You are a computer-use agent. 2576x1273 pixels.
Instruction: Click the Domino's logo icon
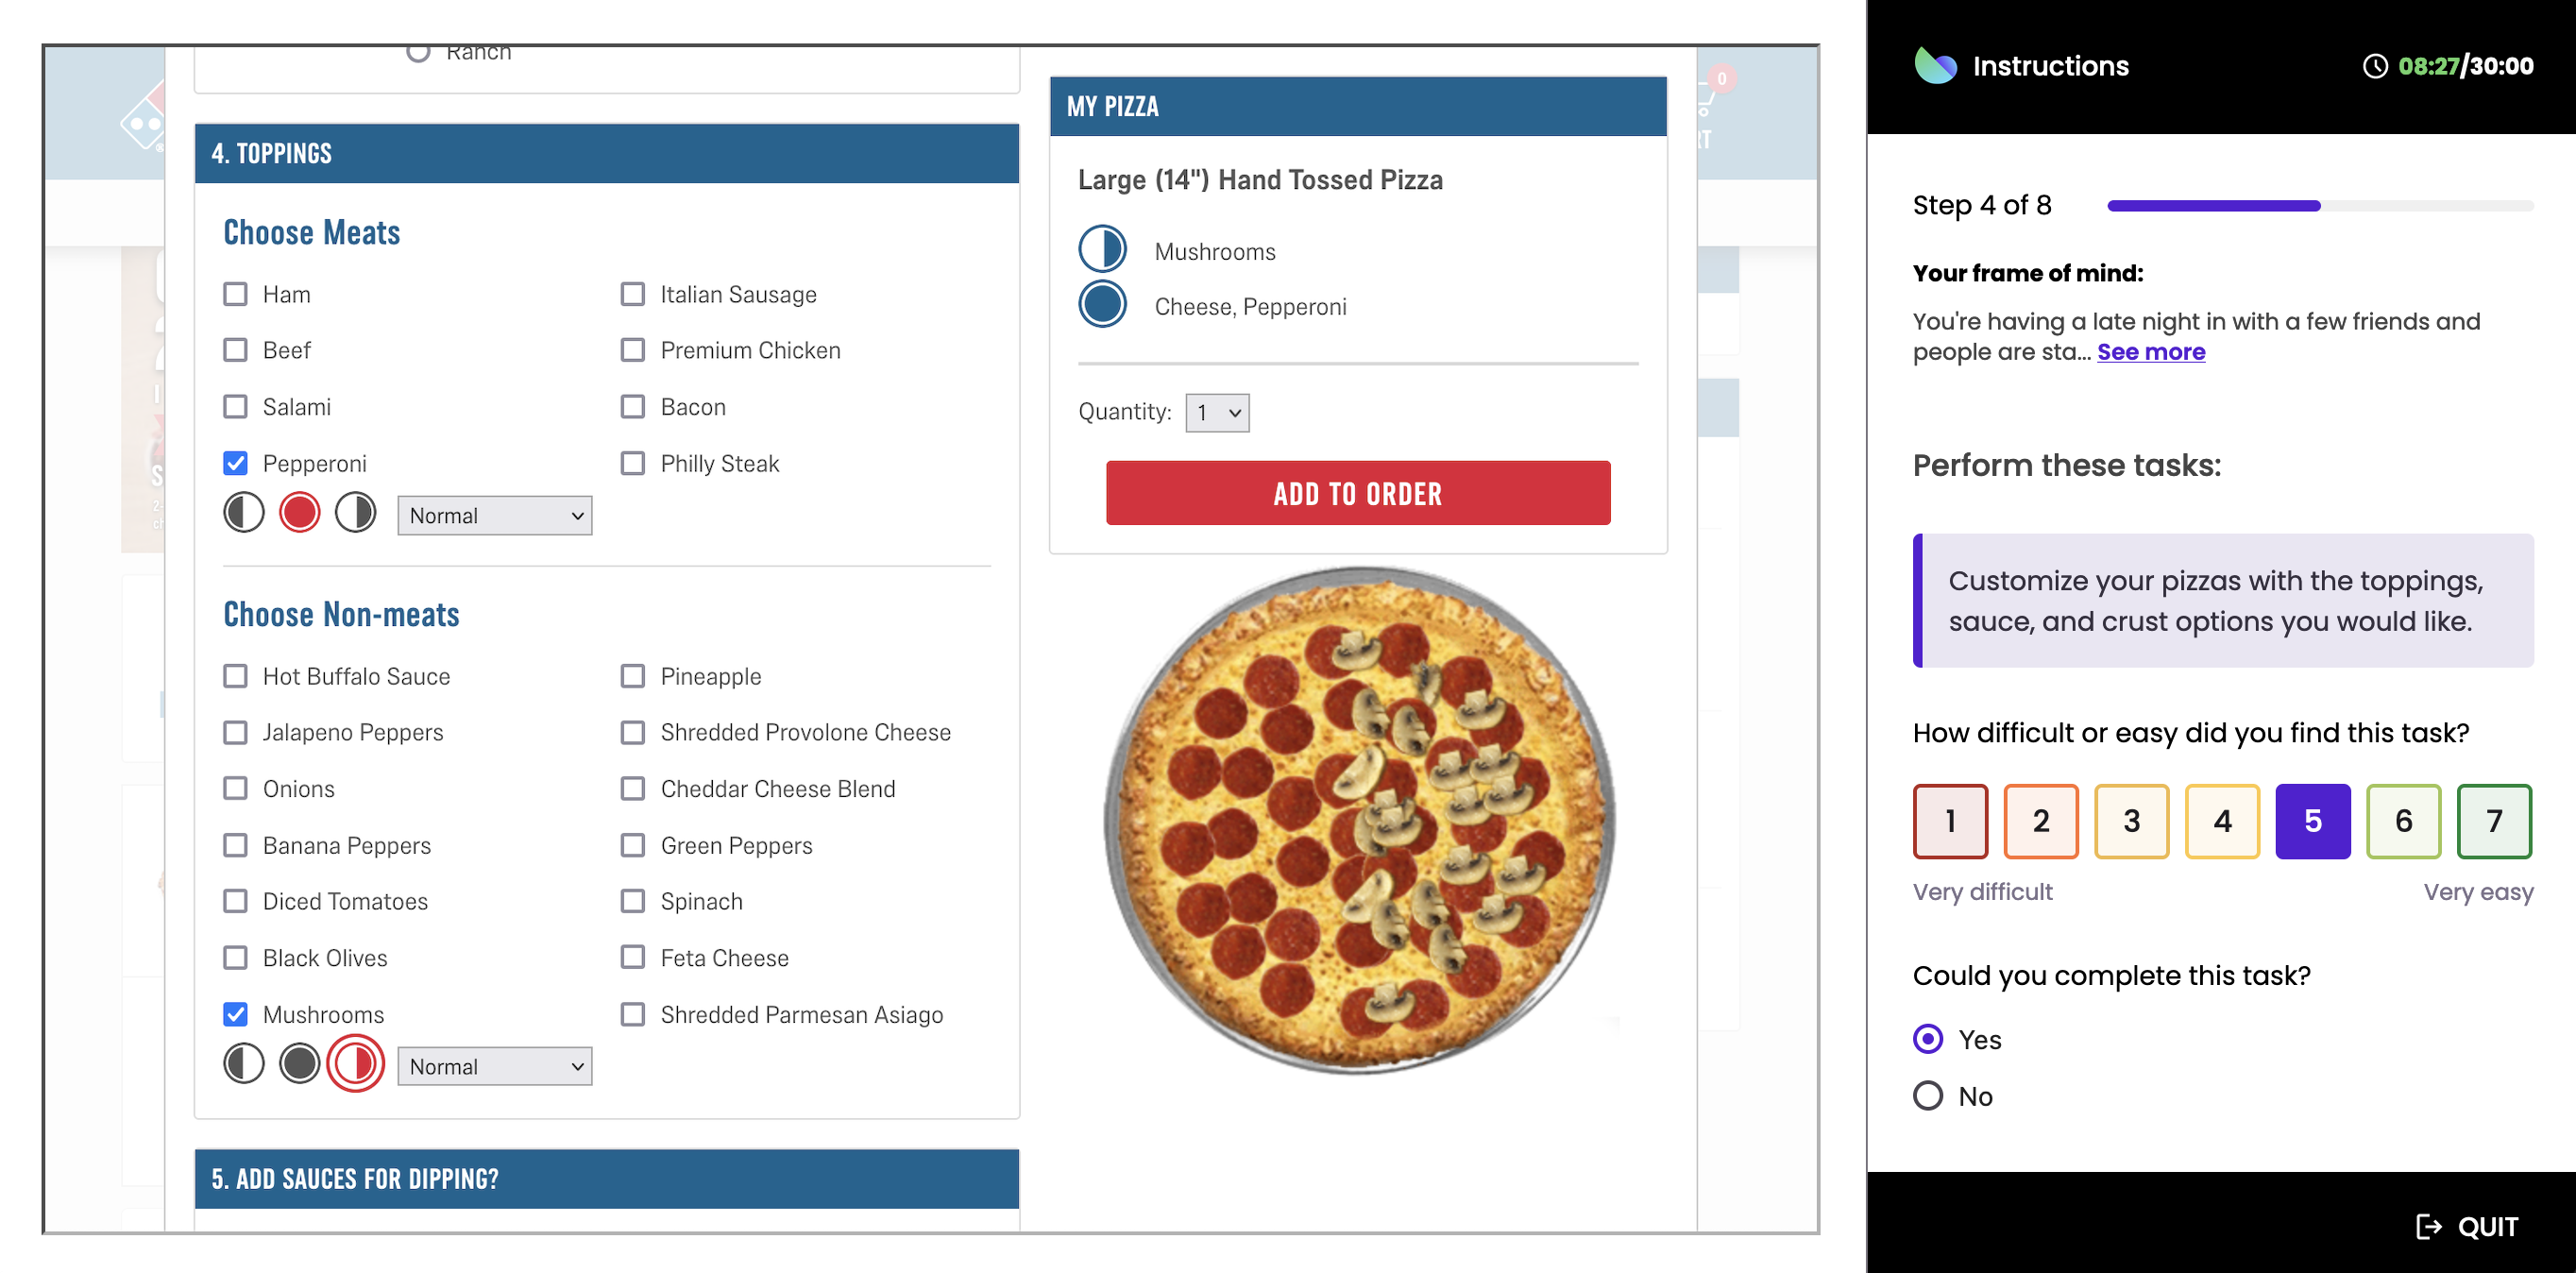click(x=146, y=116)
